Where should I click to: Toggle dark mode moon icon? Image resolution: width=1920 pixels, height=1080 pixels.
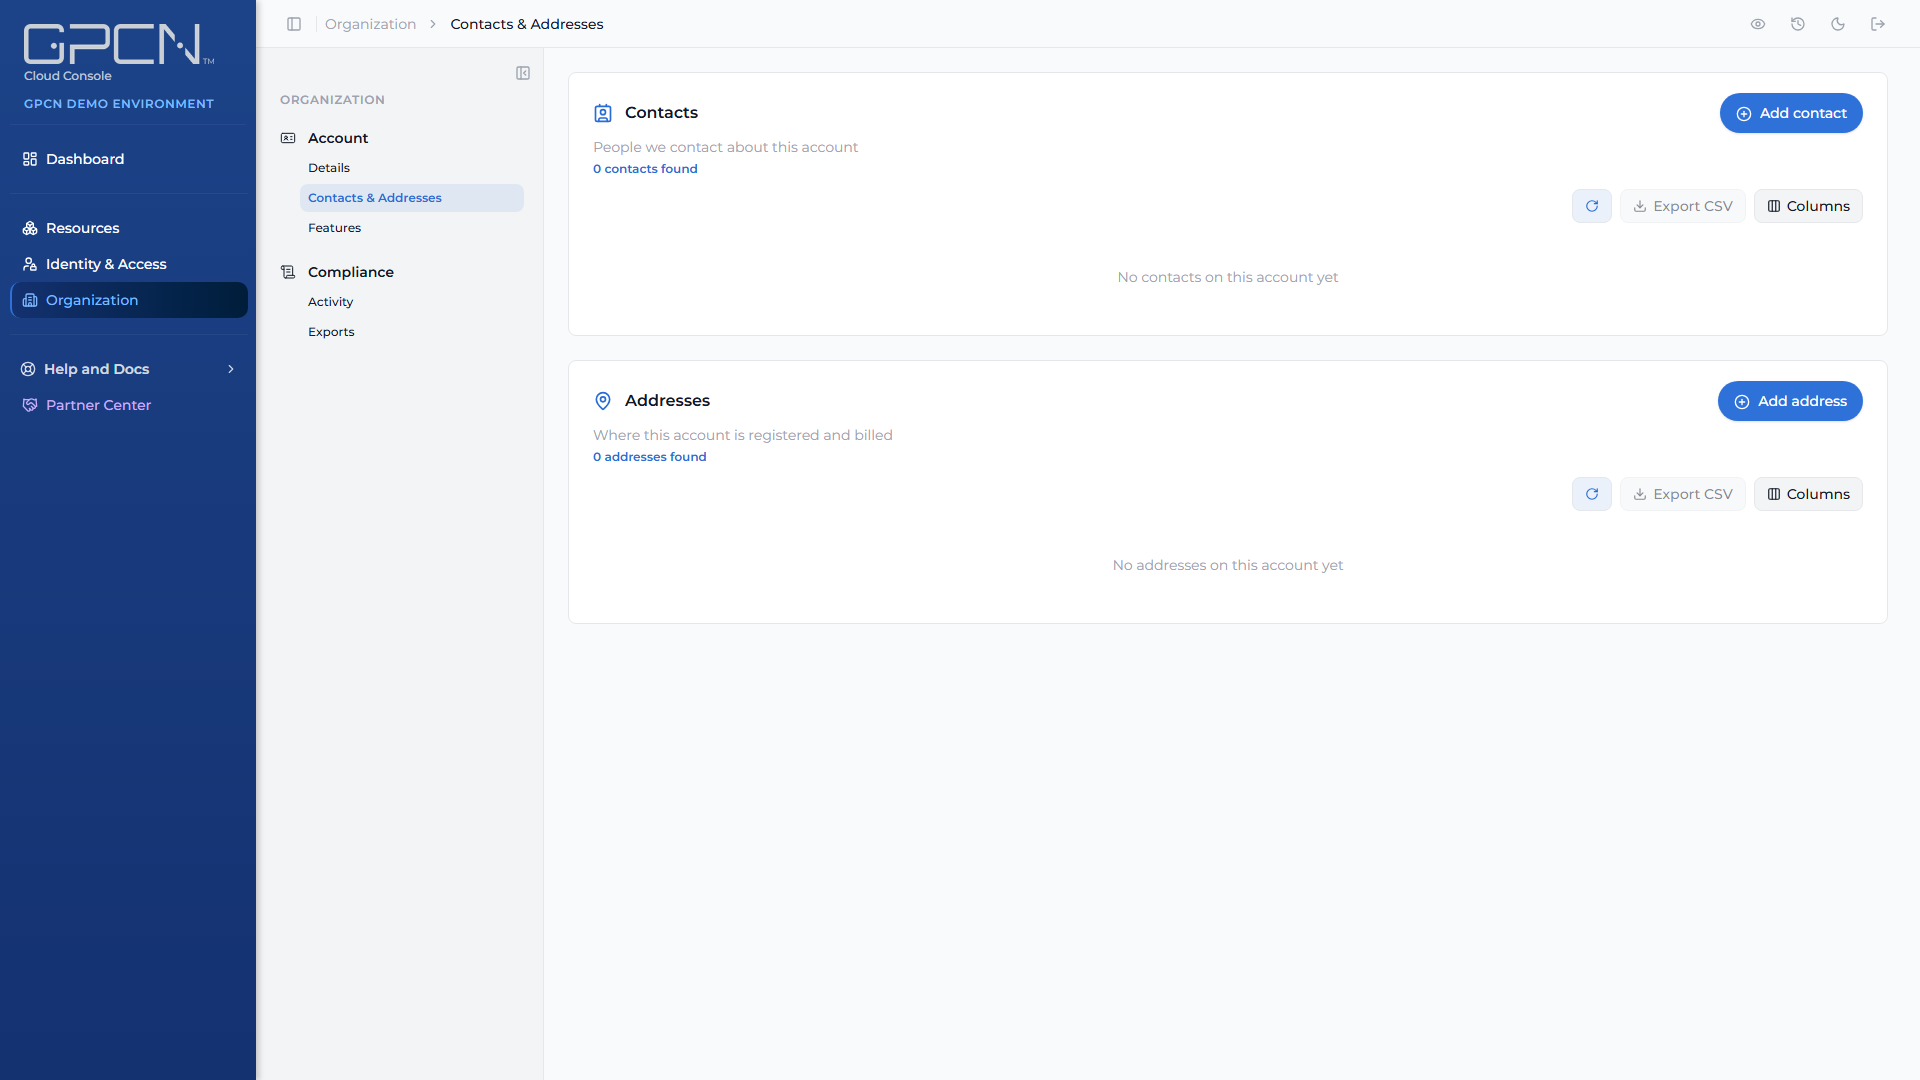[1838, 24]
